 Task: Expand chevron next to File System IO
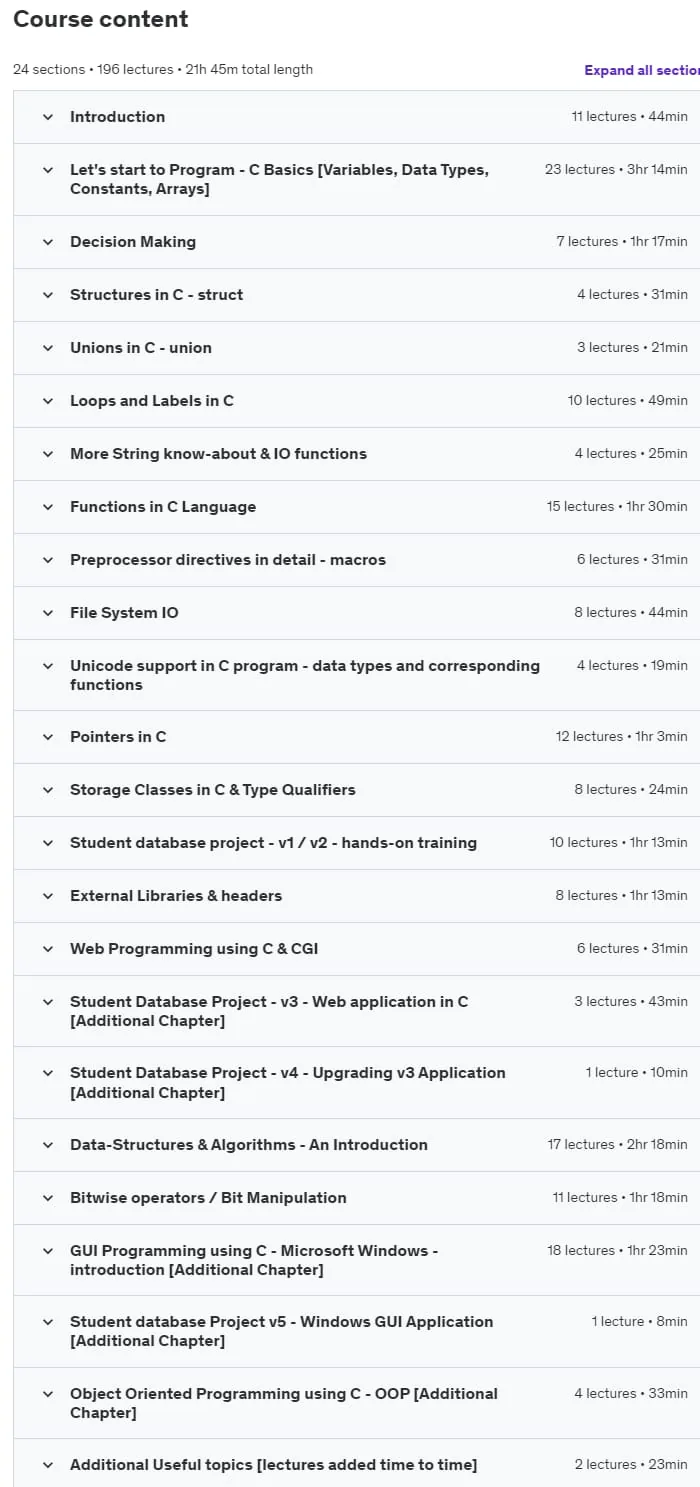click(x=47, y=613)
